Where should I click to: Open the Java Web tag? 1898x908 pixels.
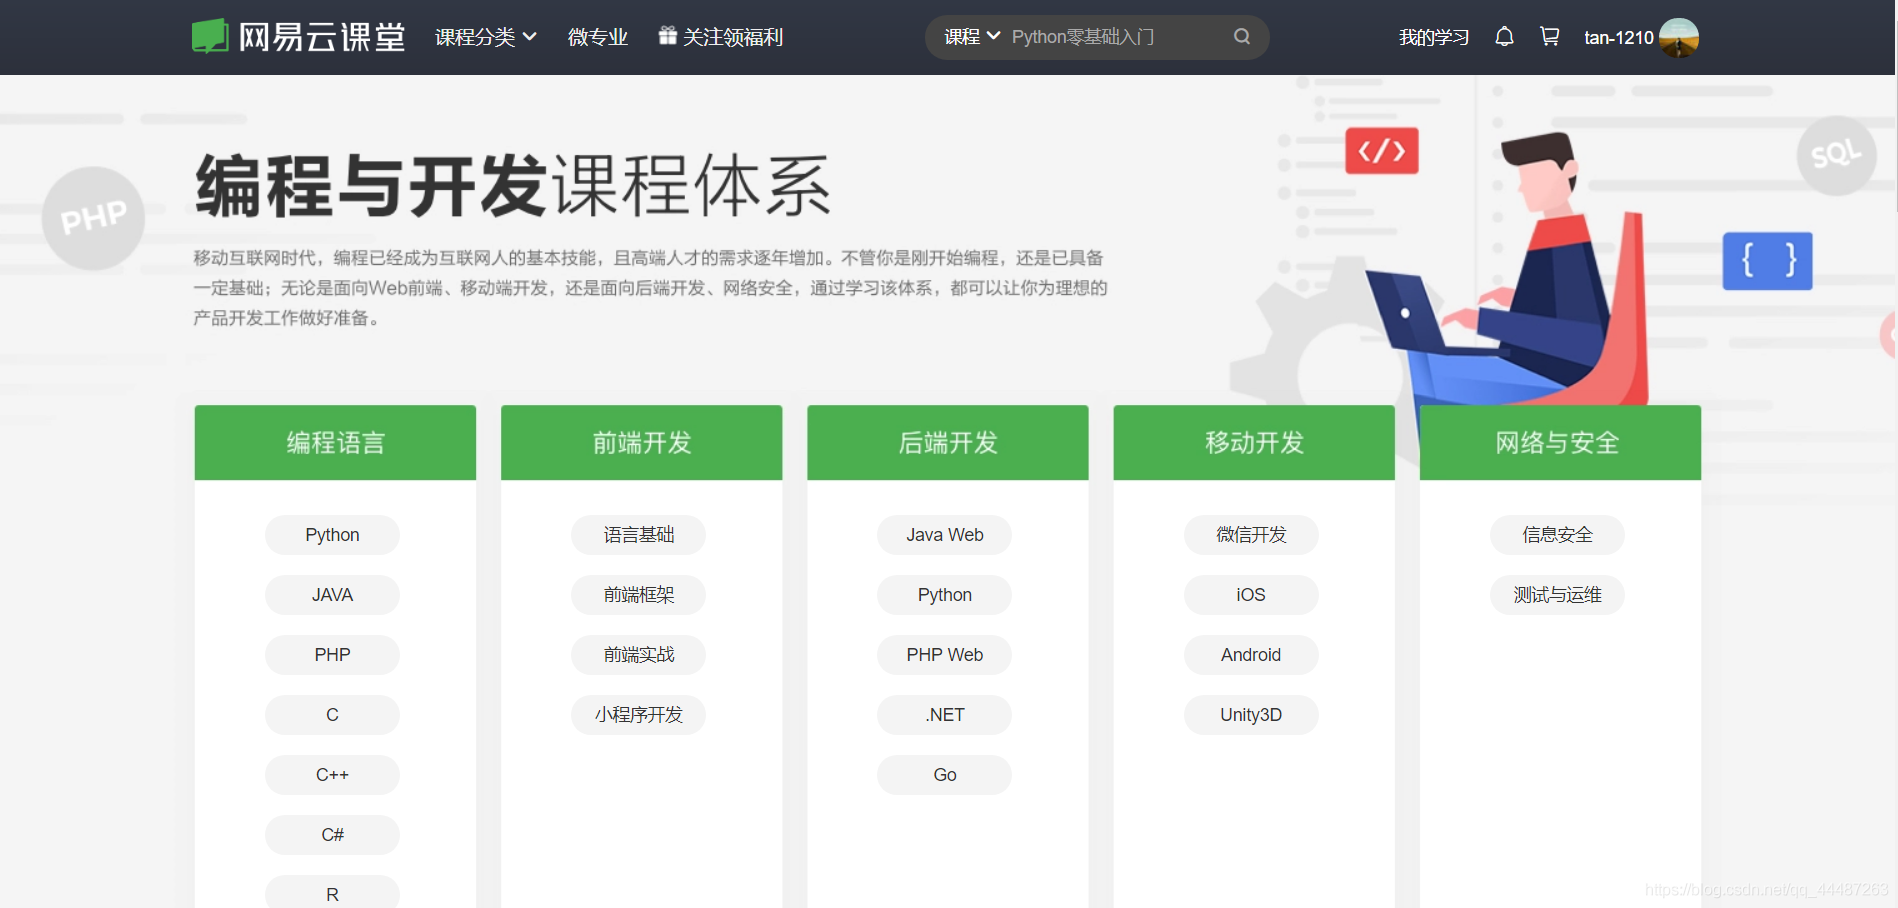(x=944, y=535)
